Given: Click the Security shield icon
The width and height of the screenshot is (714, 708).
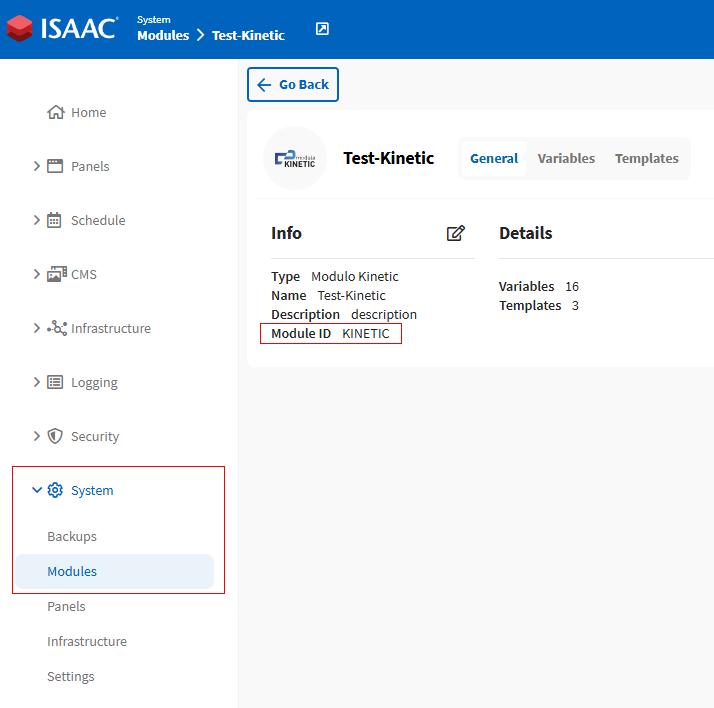Looking at the screenshot, I should [x=55, y=436].
